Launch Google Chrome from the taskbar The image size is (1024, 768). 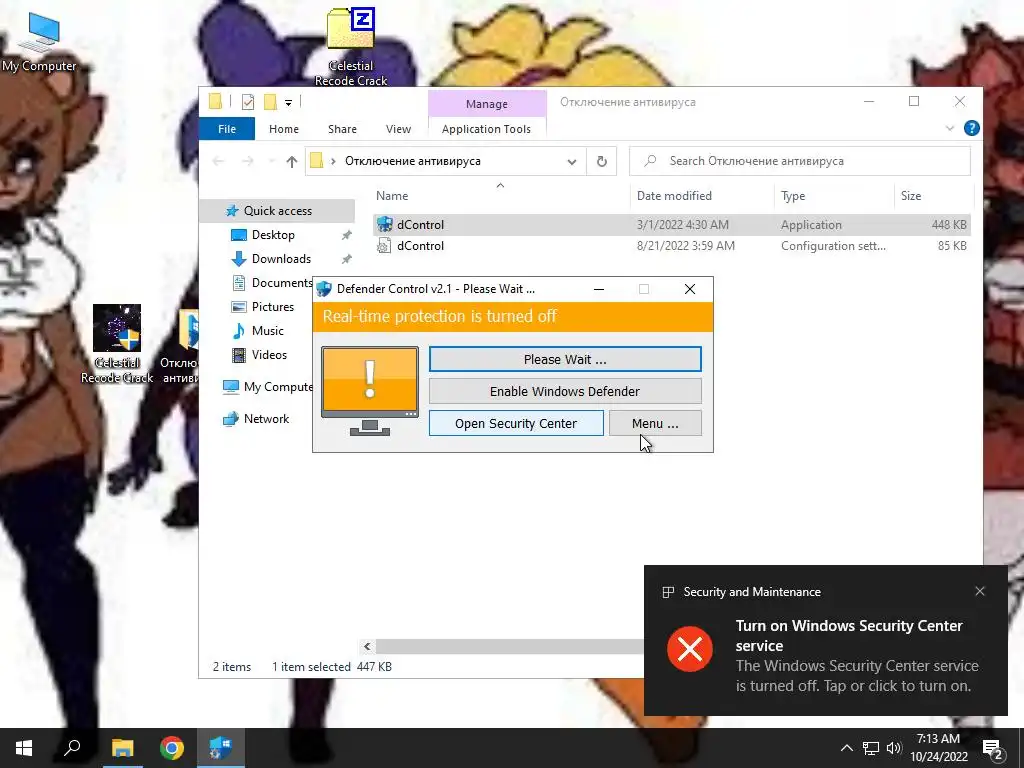172,748
